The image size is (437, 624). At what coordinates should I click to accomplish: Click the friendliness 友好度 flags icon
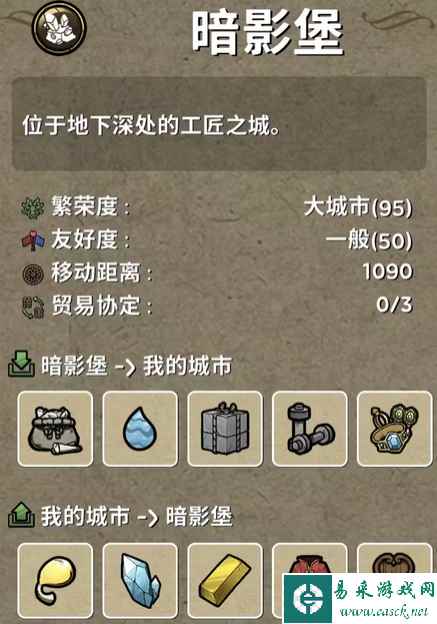(x=33, y=240)
